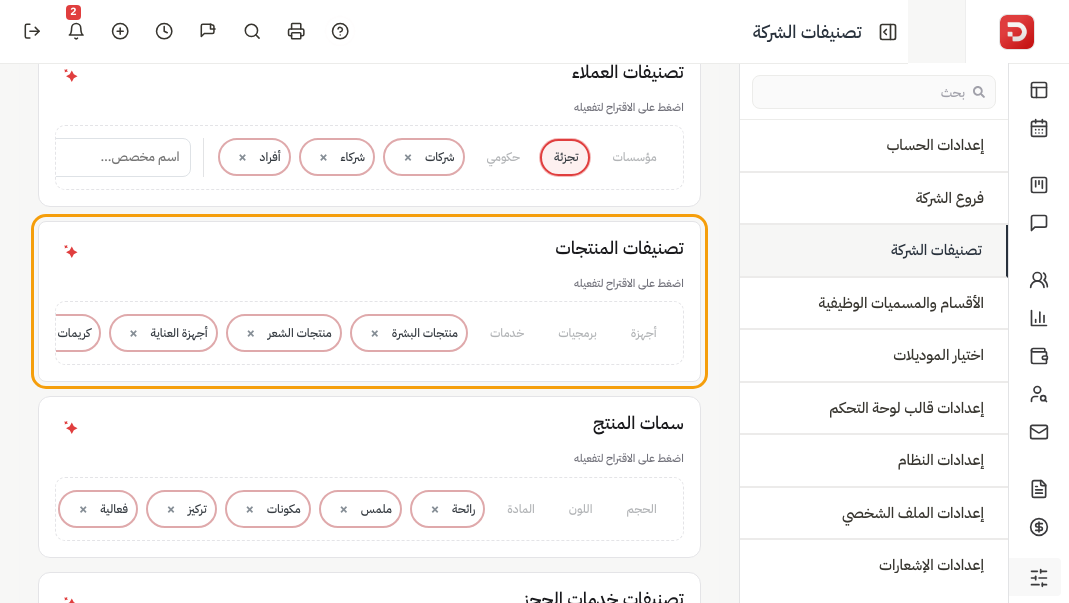The width and height of the screenshot is (1069, 603).
Task: Activate the مؤسسات suggestion
Action: 634,158
